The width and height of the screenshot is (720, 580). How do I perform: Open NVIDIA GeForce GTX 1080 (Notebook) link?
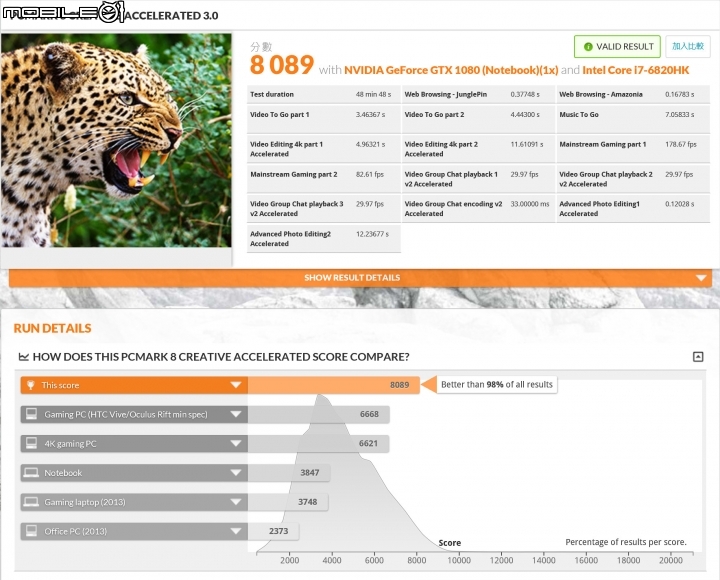coord(451,70)
